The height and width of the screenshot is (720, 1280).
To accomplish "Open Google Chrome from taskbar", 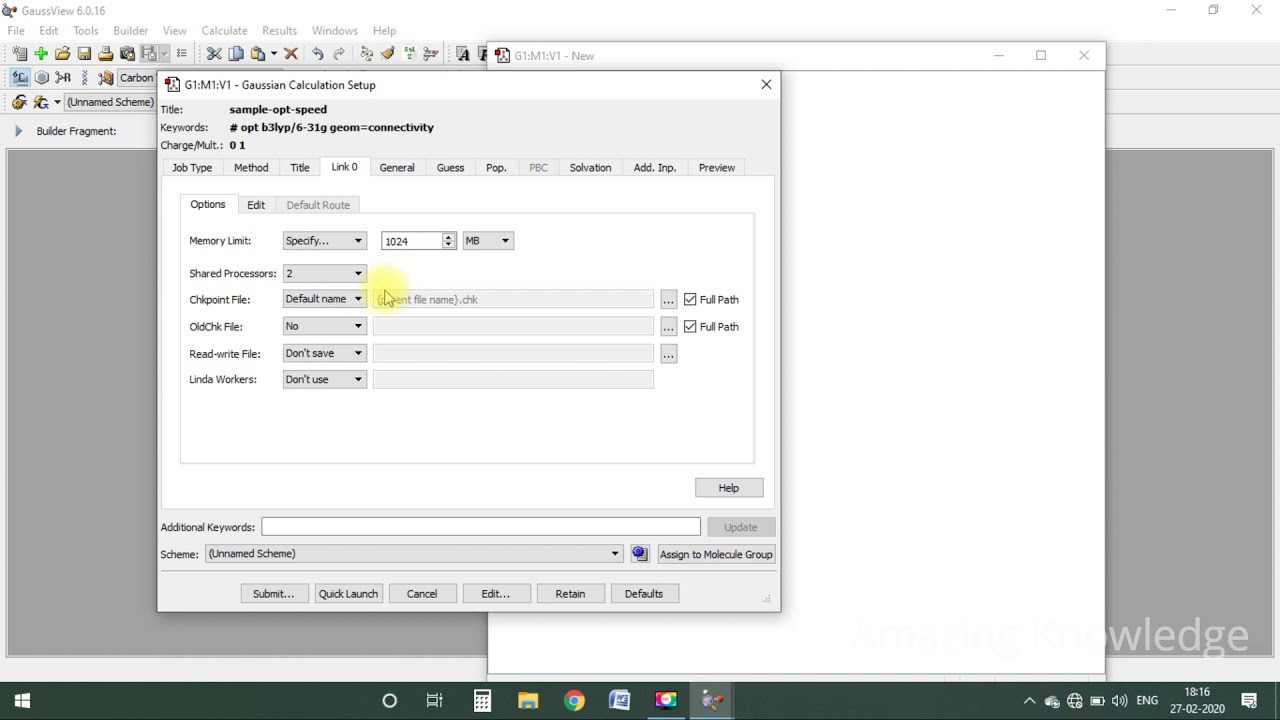I will pos(574,701).
